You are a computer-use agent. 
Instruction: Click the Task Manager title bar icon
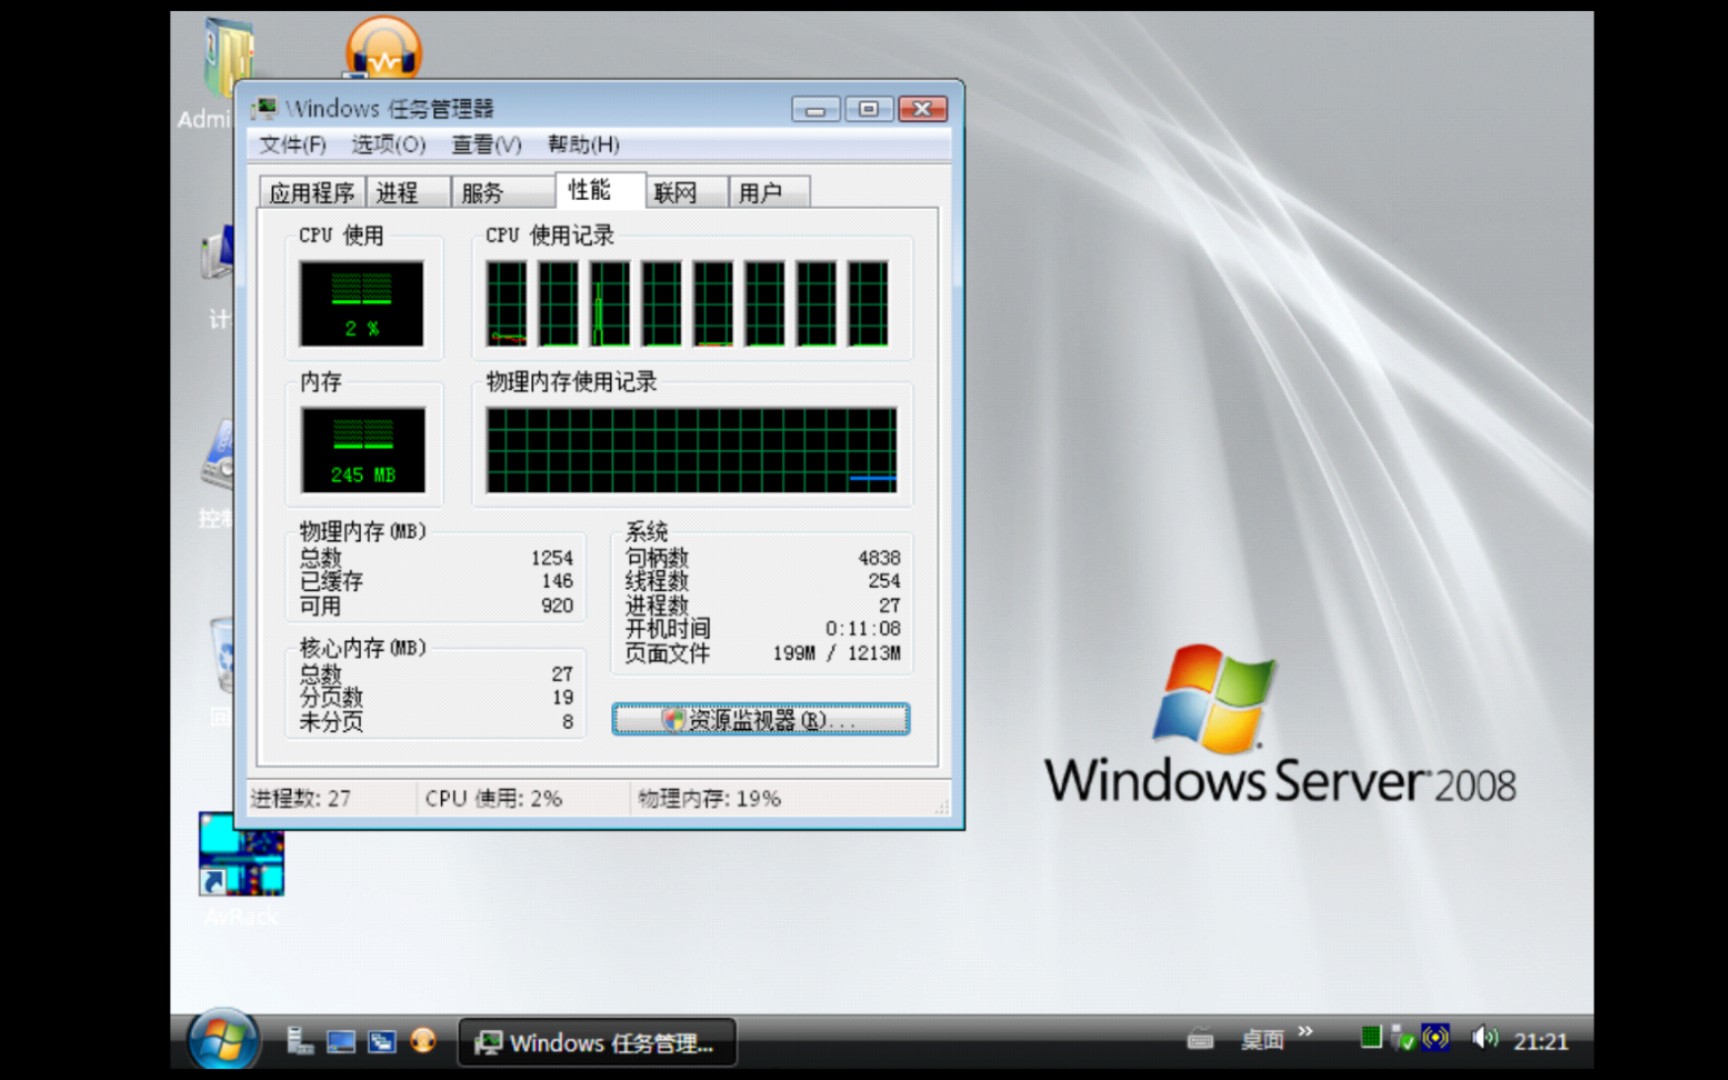point(264,108)
